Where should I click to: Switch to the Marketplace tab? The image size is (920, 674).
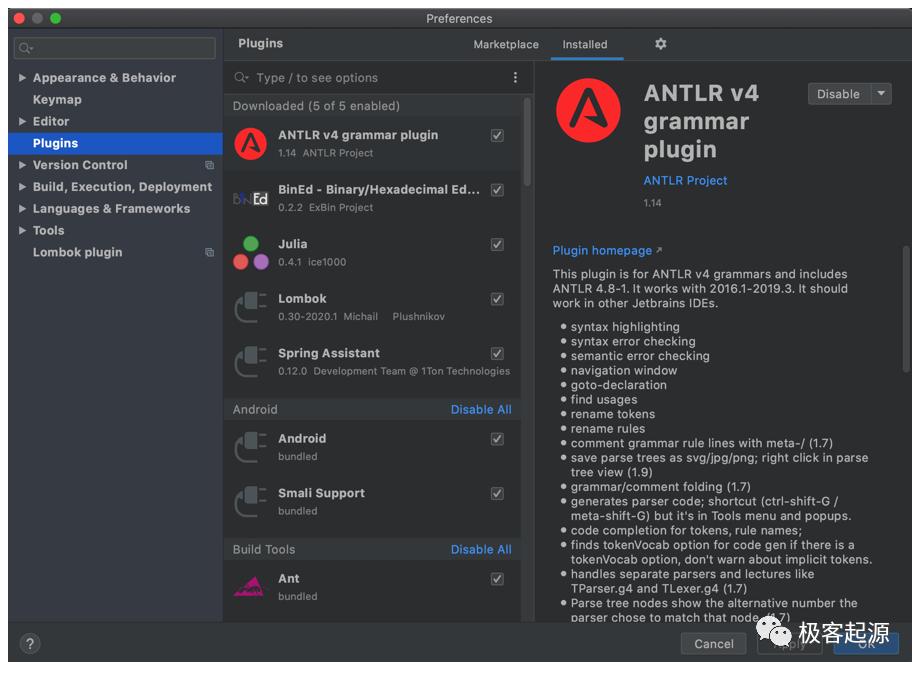506,45
